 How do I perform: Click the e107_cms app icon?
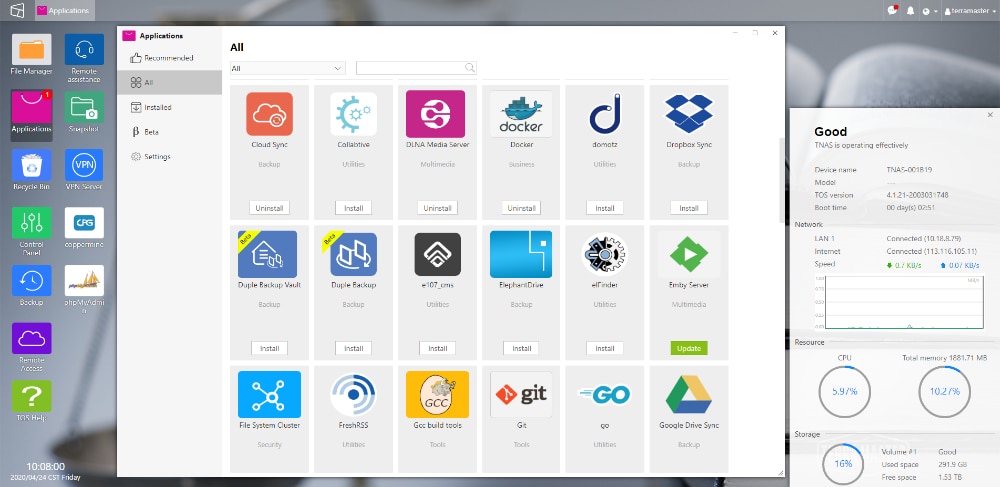pos(438,254)
